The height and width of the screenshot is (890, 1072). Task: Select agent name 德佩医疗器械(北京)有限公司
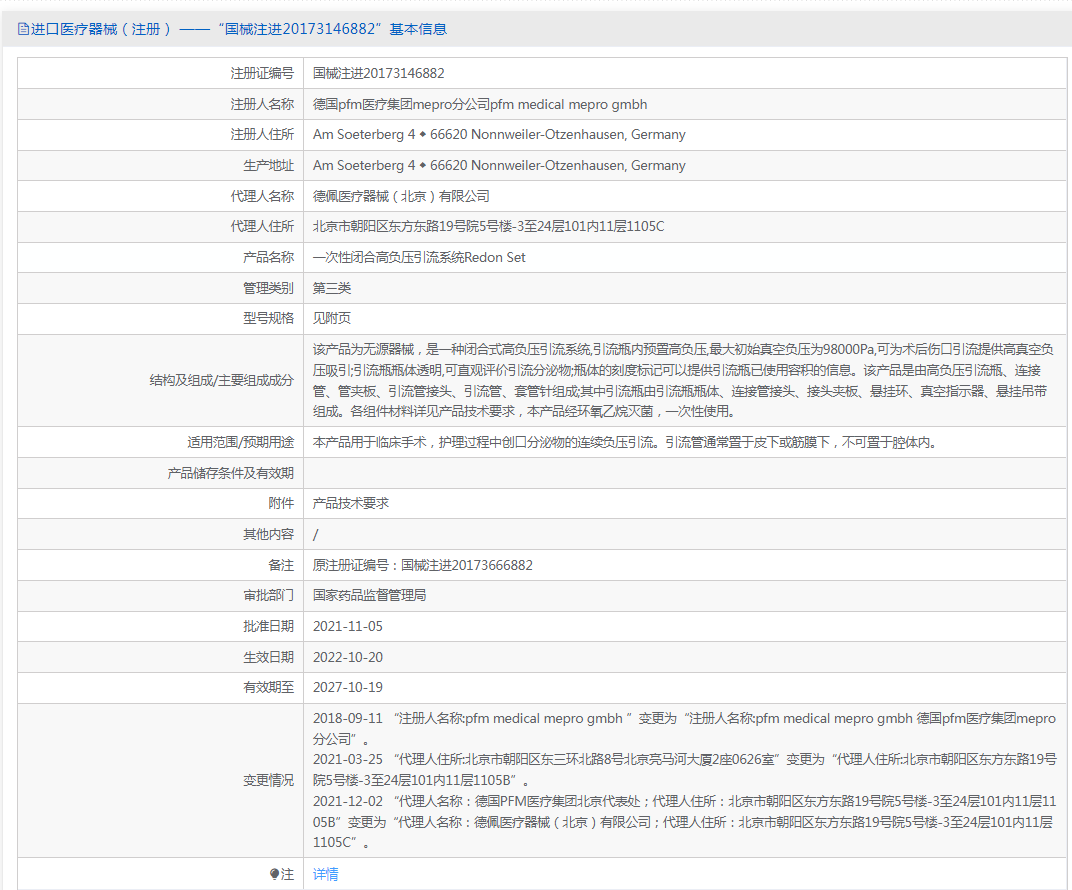pyautogui.click(x=401, y=197)
